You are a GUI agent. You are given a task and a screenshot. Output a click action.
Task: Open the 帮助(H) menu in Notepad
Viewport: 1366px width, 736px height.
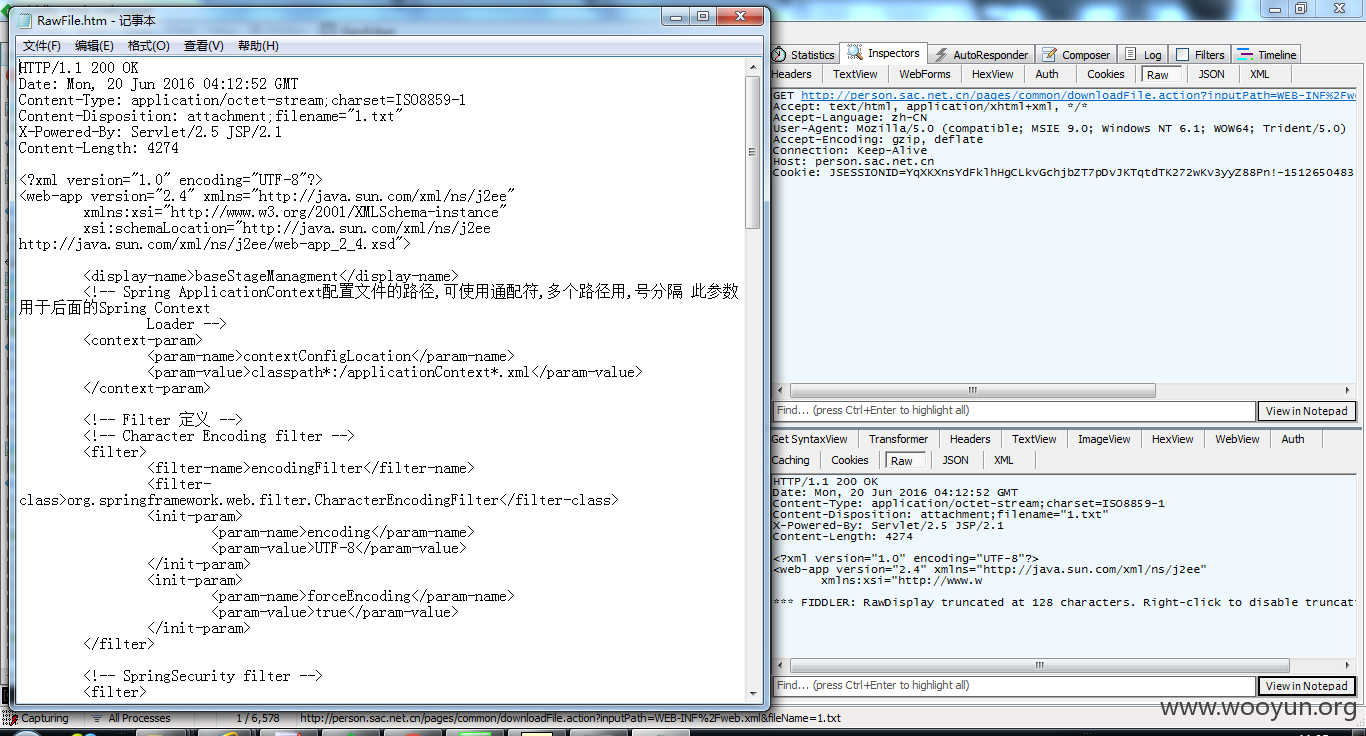point(258,46)
